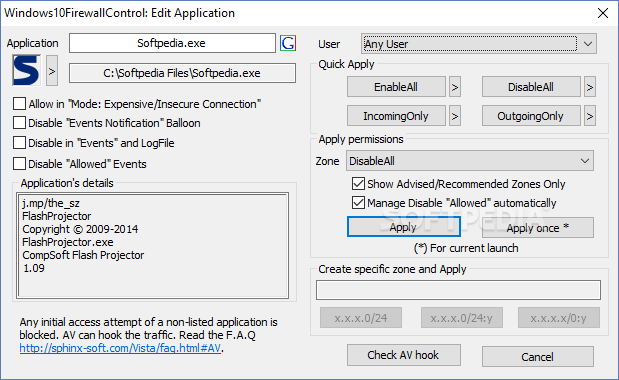
Task: Click the x.x.x.0/24:y zone template button
Action: (461, 318)
